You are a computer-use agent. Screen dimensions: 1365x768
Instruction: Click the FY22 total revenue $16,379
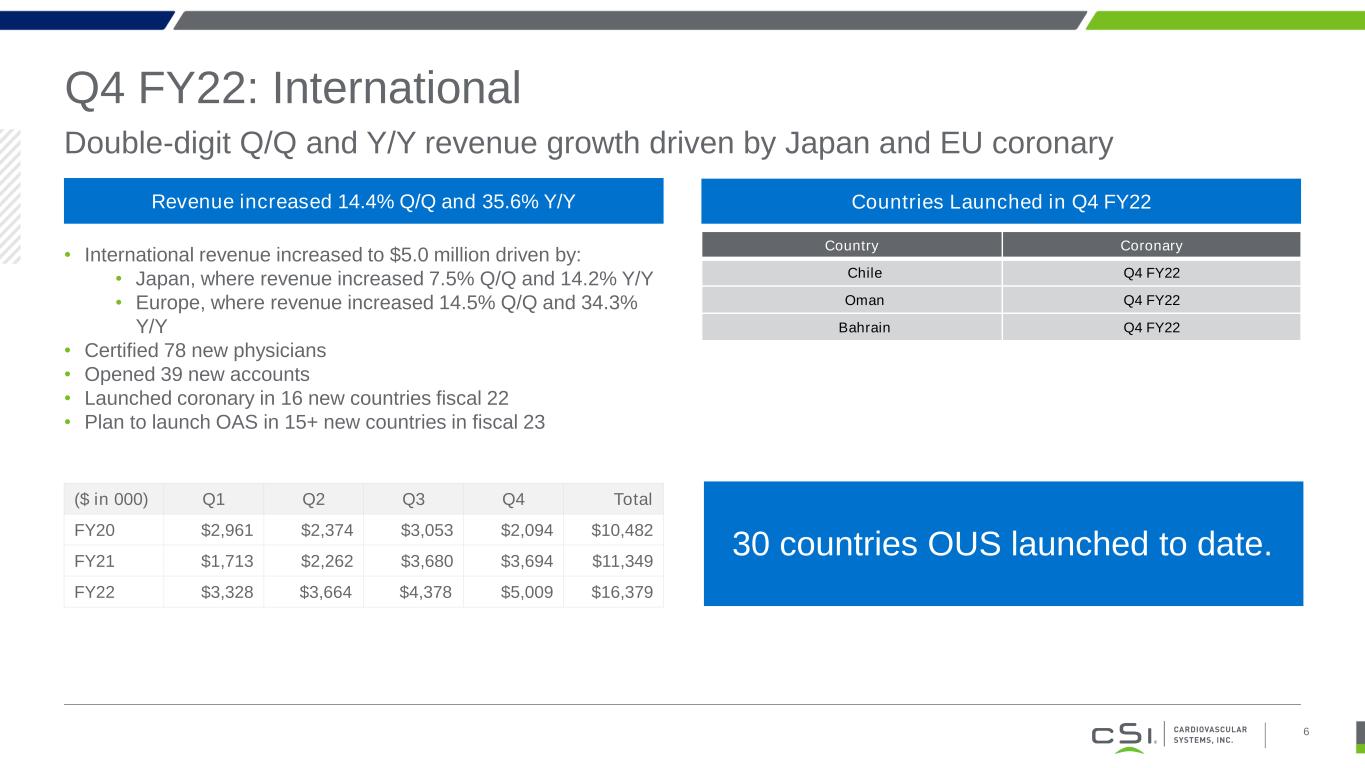(621, 592)
